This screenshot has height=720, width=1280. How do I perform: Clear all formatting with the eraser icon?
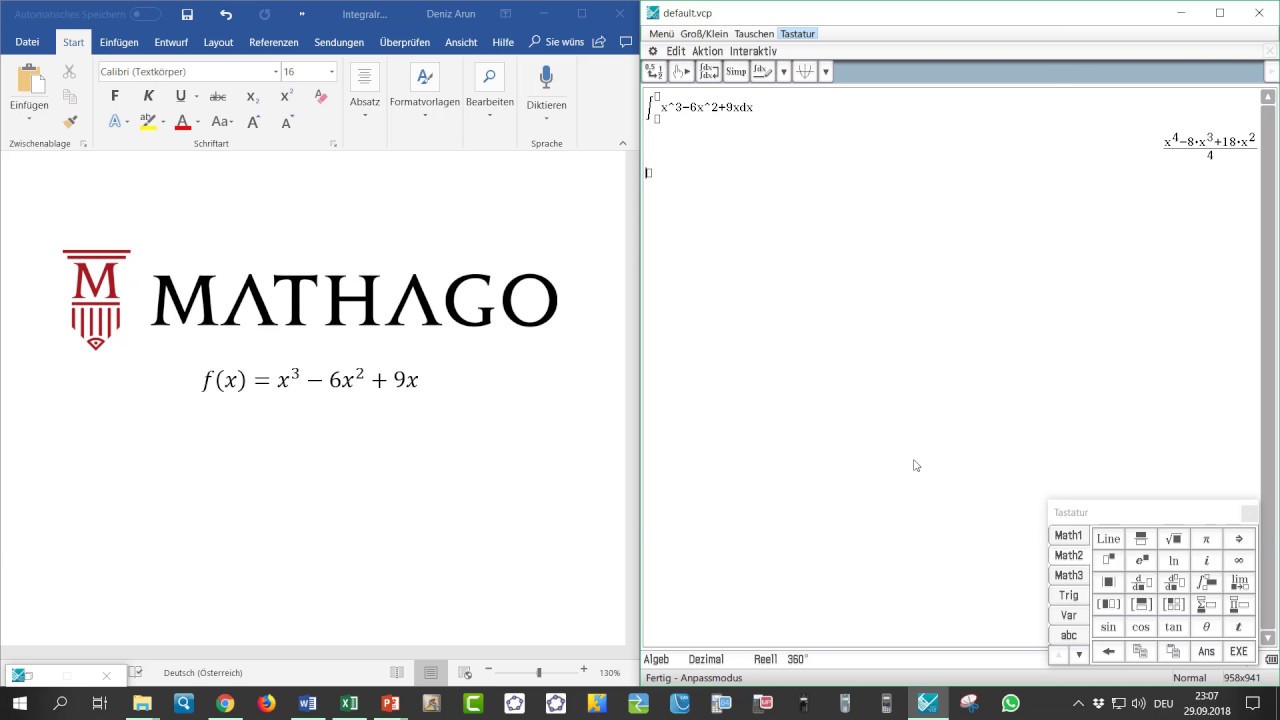coord(321,96)
